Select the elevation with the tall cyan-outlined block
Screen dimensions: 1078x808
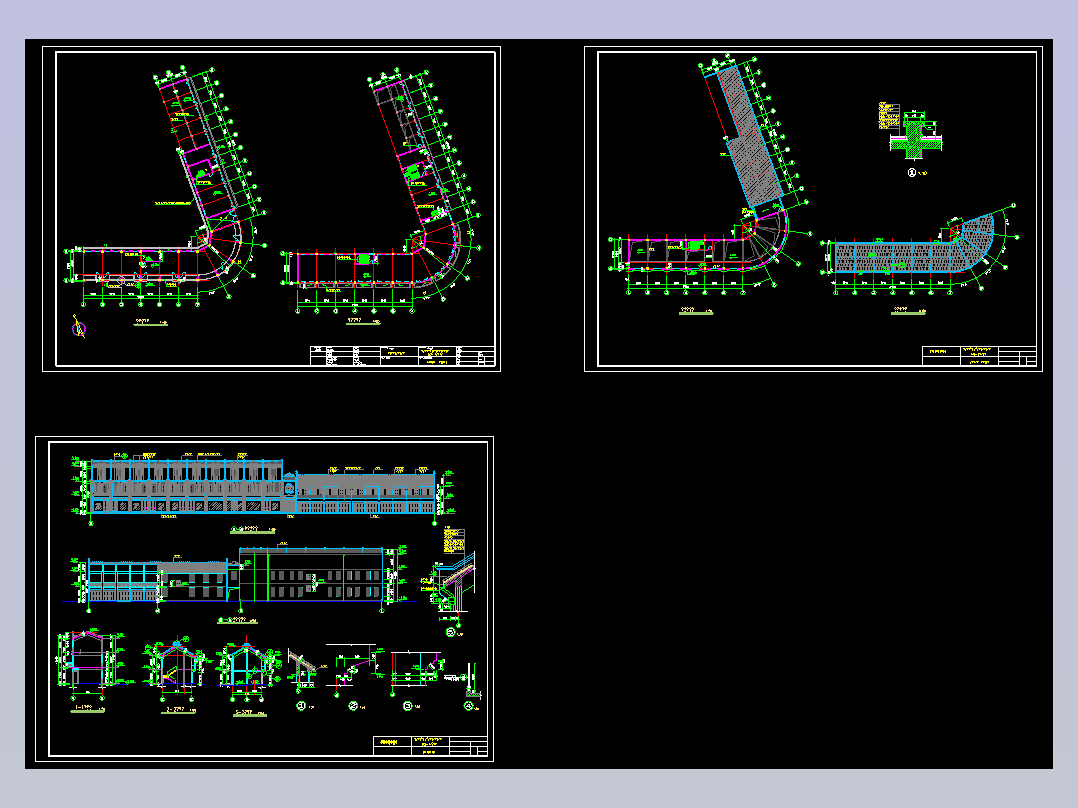[x=240, y=578]
